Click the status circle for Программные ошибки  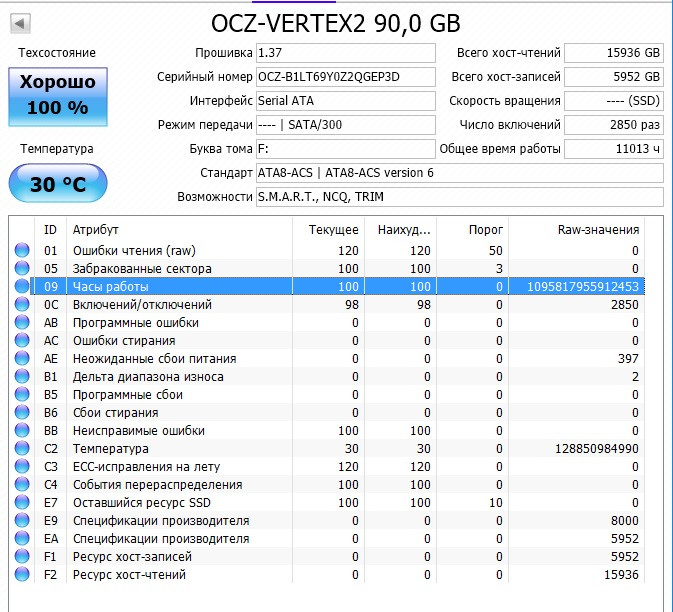[x=22, y=322]
